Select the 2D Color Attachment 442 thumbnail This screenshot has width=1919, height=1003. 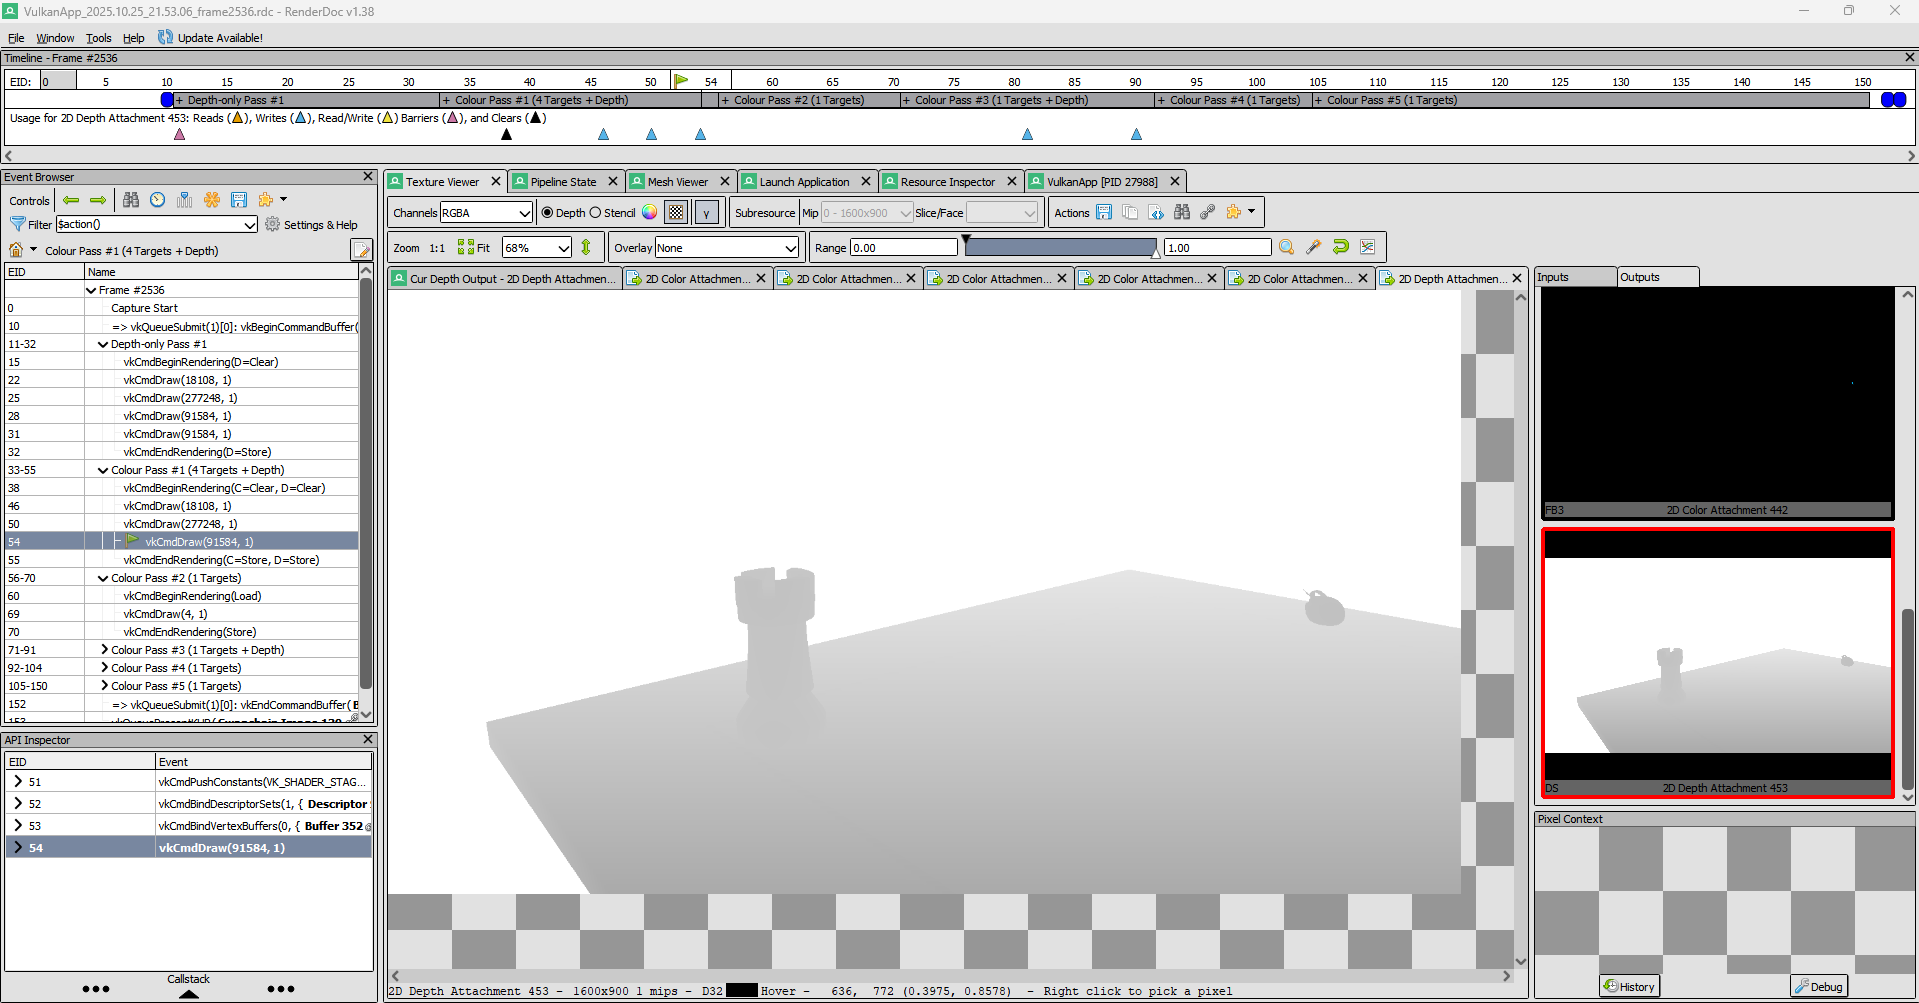coord(1717,402)
